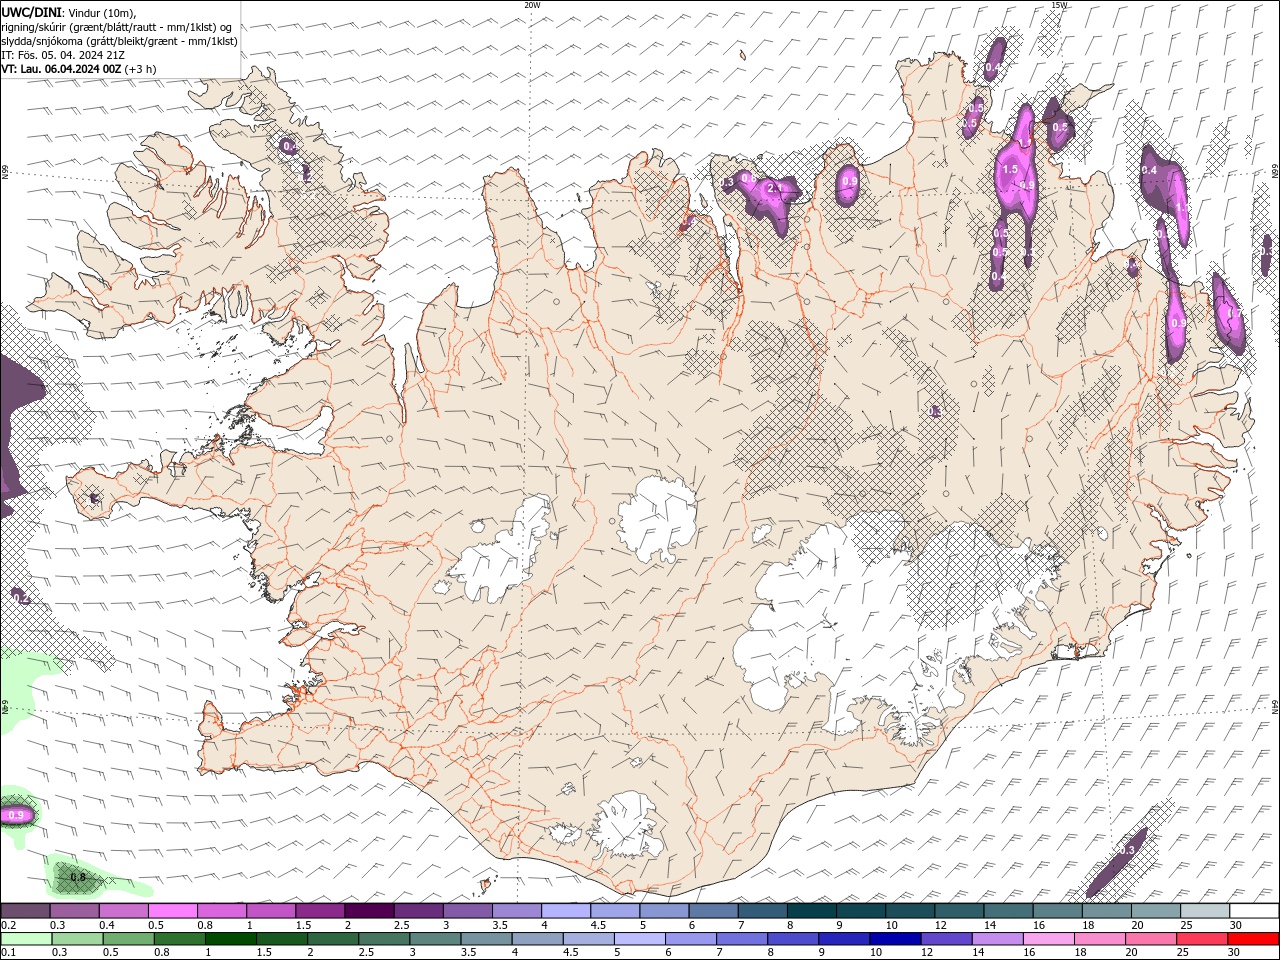Click the '25' label on the snow scale

(x=1186, y=925)
